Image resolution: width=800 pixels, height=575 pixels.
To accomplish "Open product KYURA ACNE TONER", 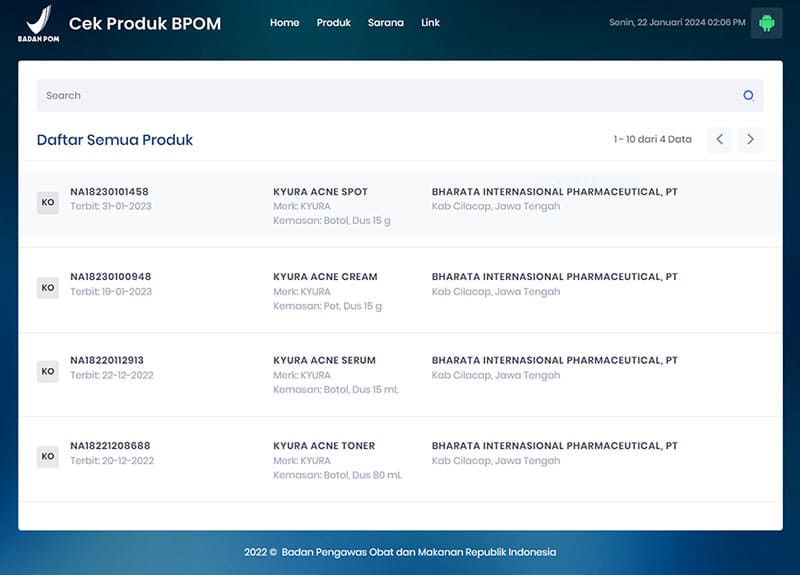I will click(324, 445).
